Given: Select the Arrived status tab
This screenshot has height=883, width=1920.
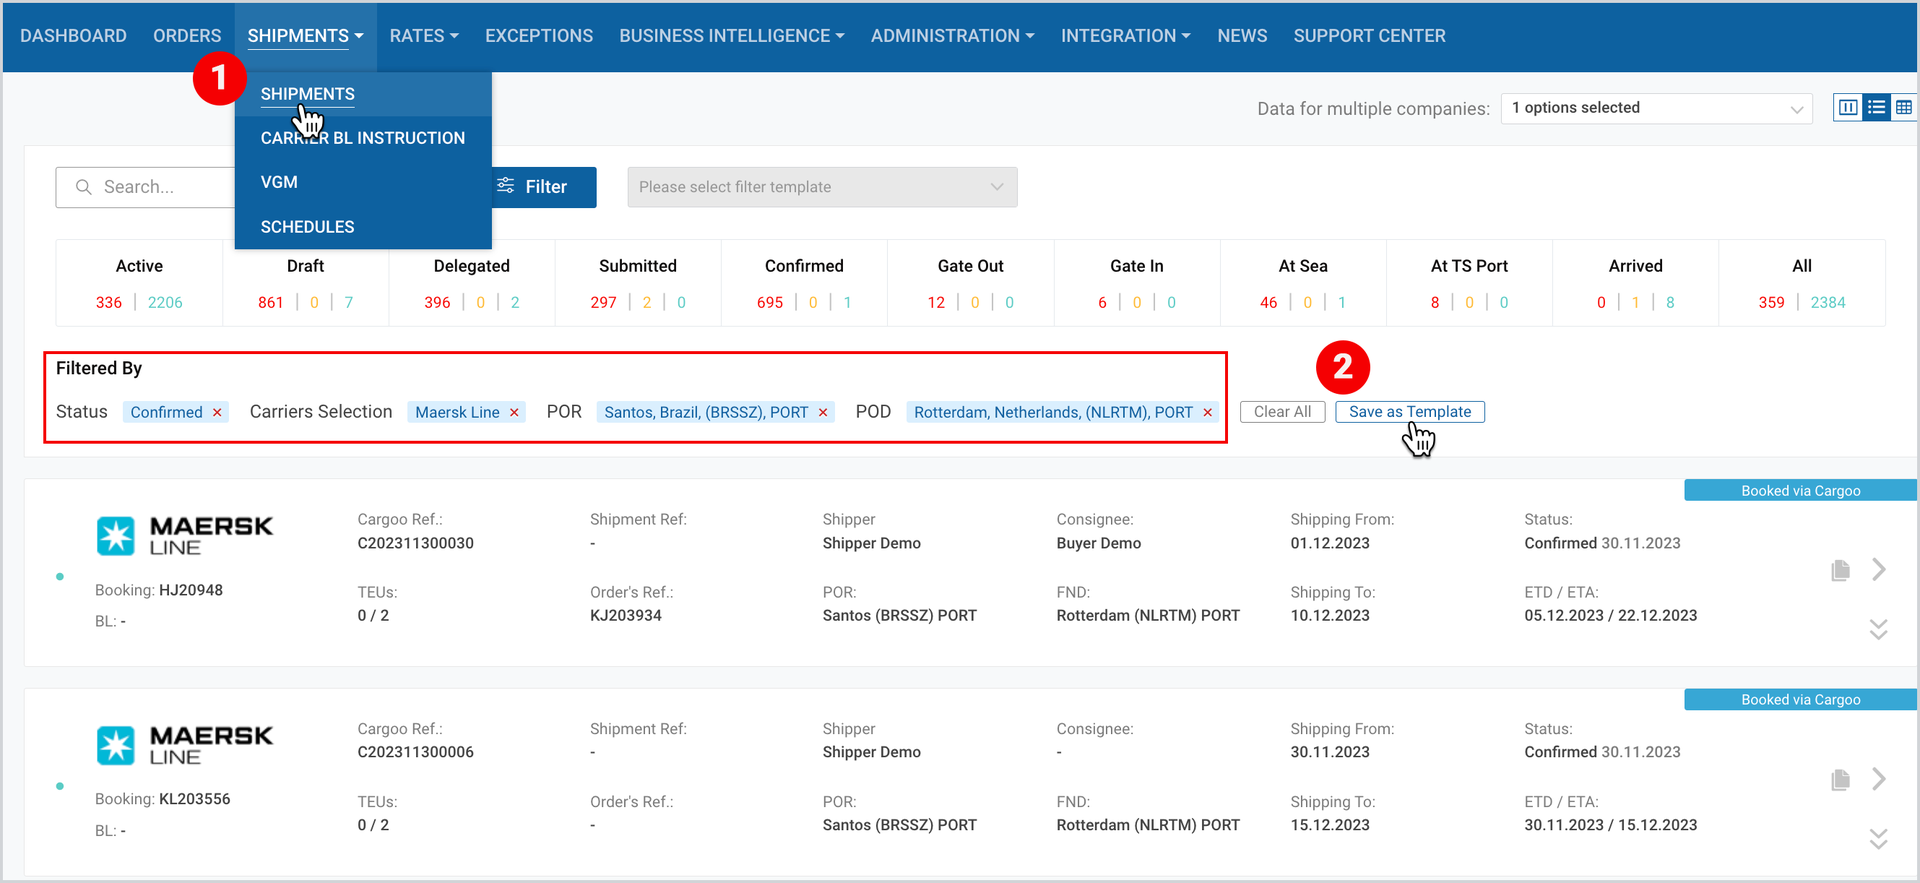Looking at the screenshot, I should [1635, 283].
